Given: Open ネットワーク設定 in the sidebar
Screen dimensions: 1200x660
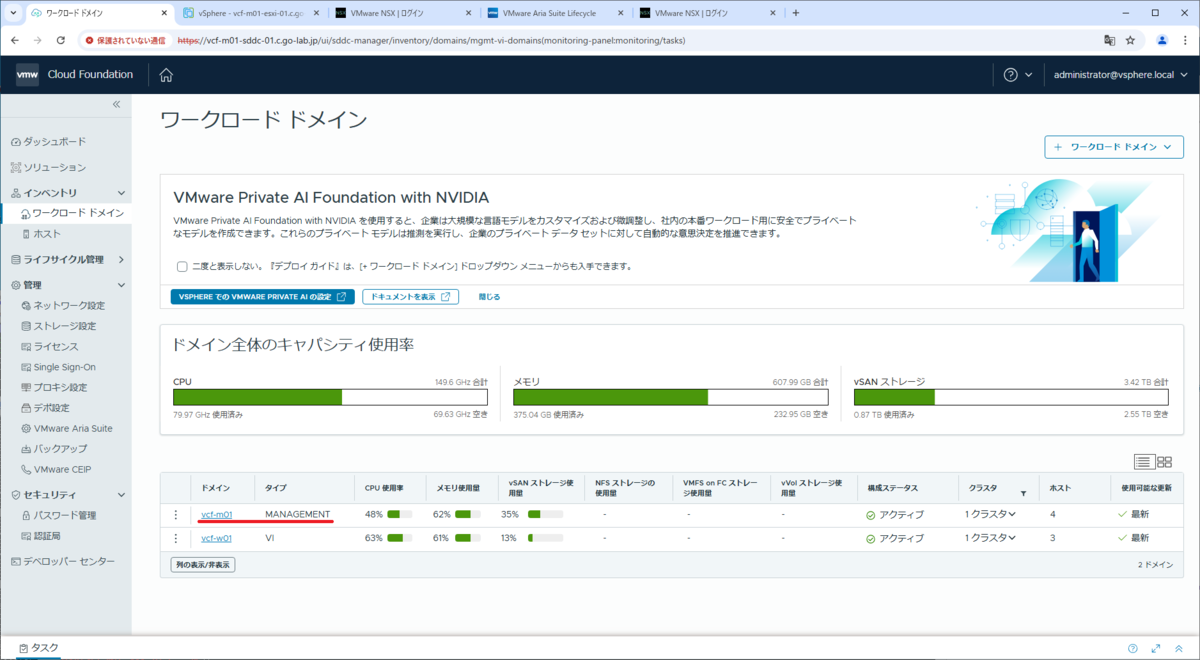Looking at the screenshot, I should click(x=69, y=305).
